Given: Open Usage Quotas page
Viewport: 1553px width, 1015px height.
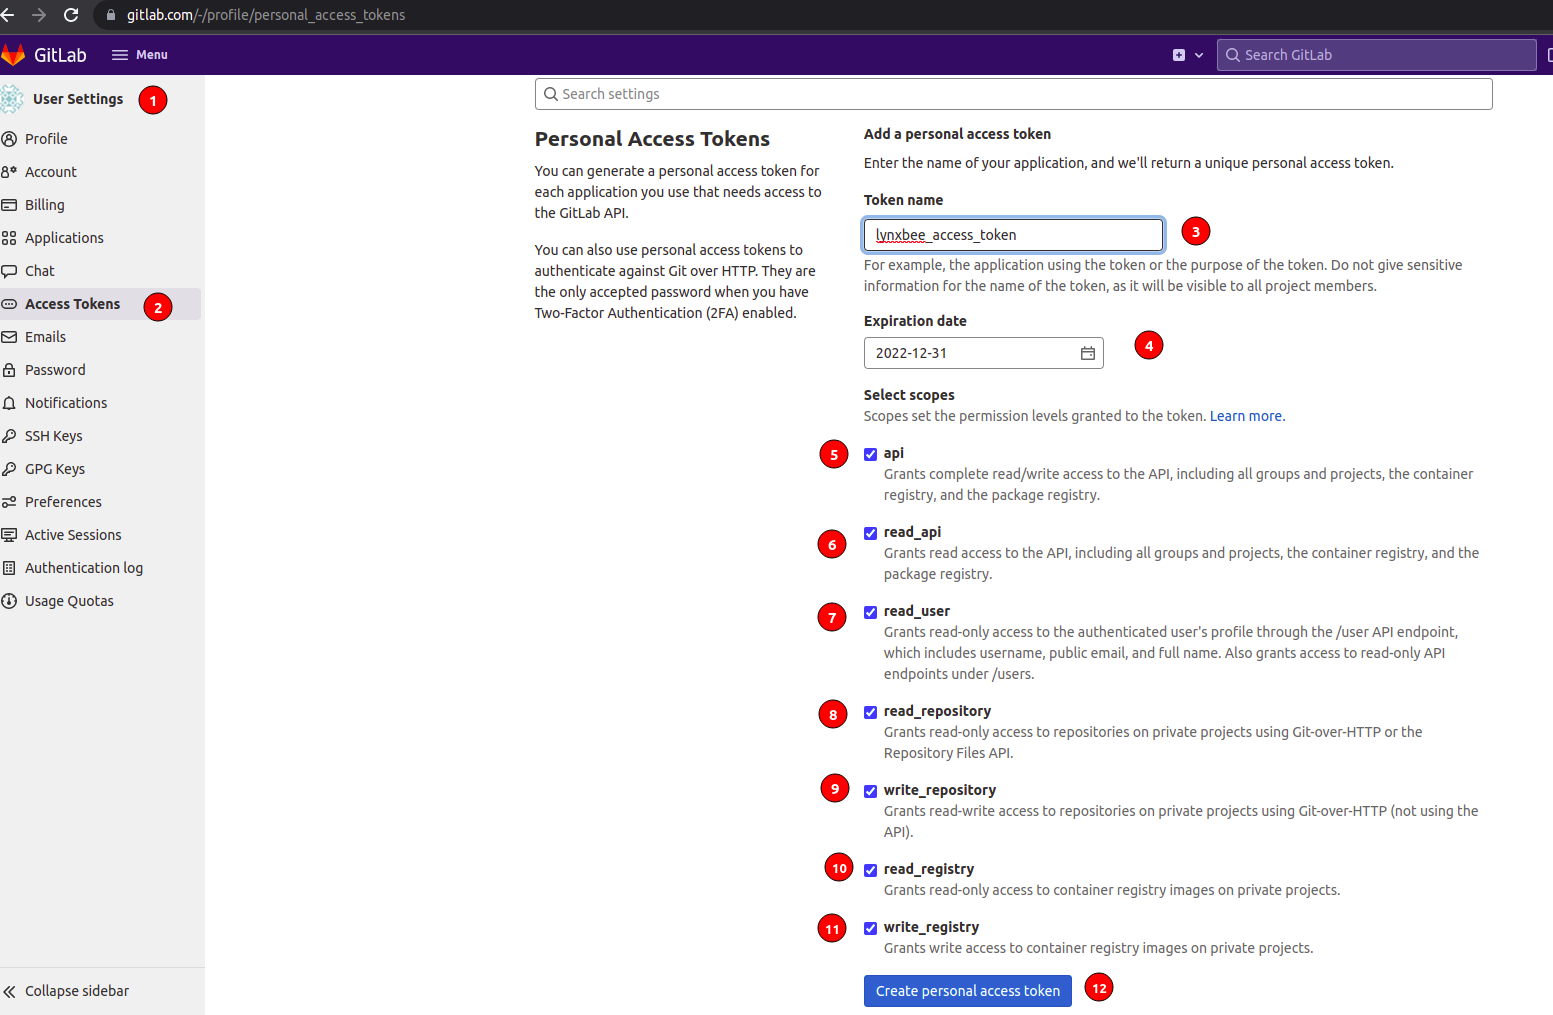Looking at the screenshot, I should pyautogui.click(x=69, y=601).
